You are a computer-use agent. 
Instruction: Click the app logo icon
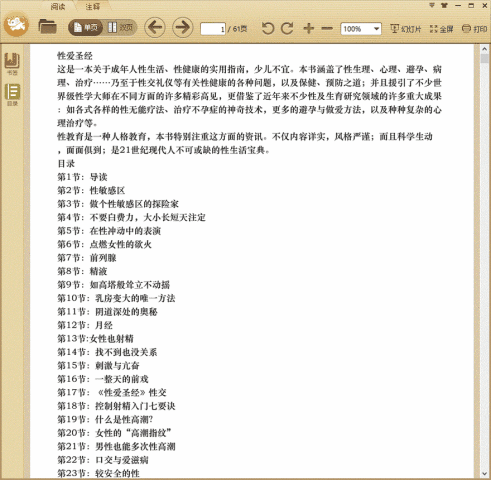(x=16, y=24)
